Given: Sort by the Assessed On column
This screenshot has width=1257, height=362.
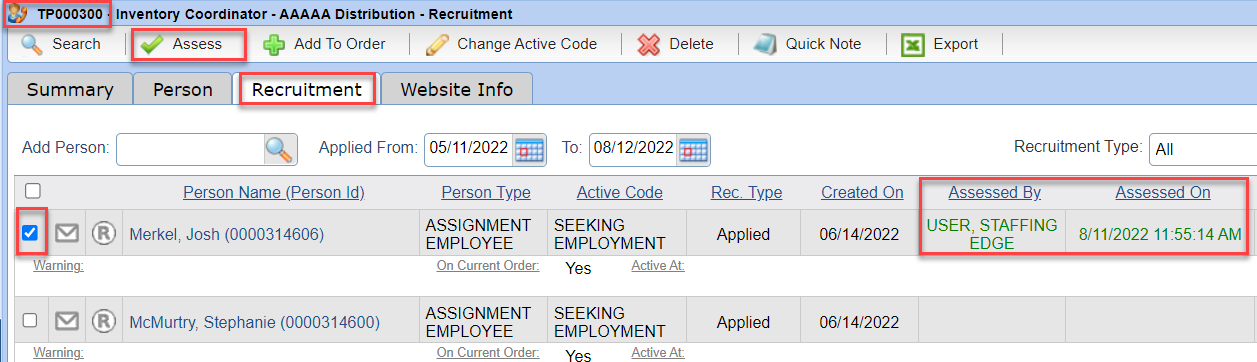Looking at the screenshot, I should point(1163,193).
